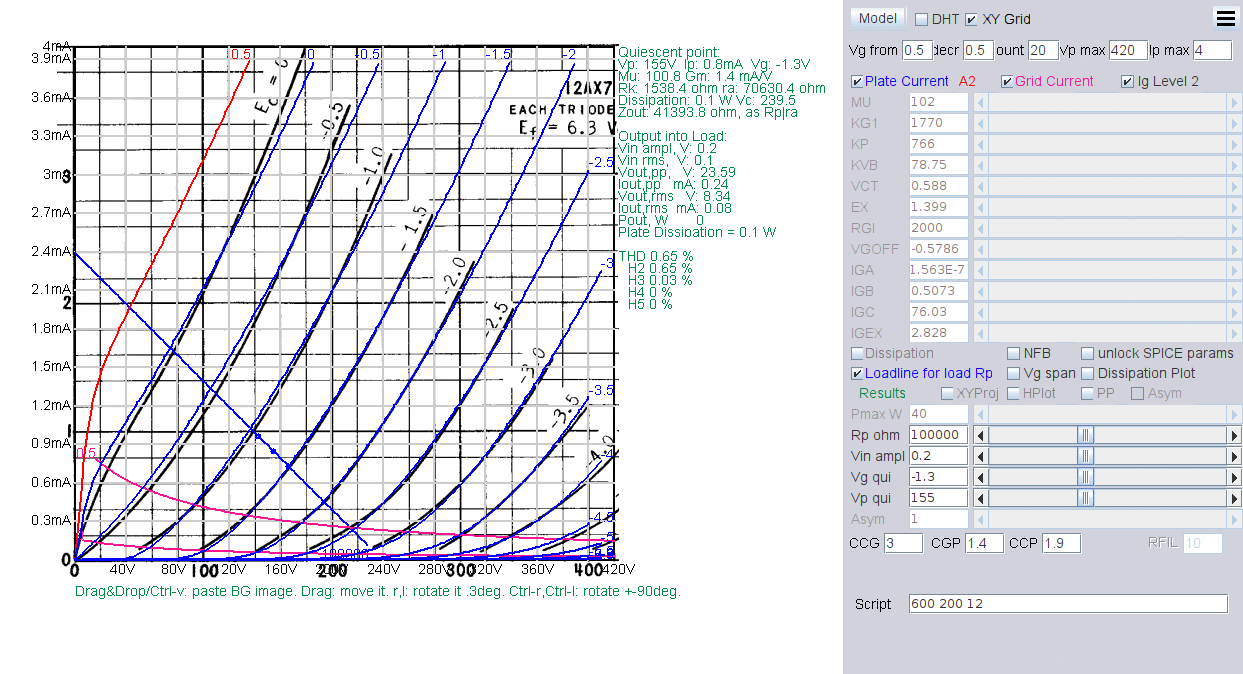This screenshot has width=1243, height=674.
Task: Click right arrow of Rp ohm slider
Action: point(1234,435)
